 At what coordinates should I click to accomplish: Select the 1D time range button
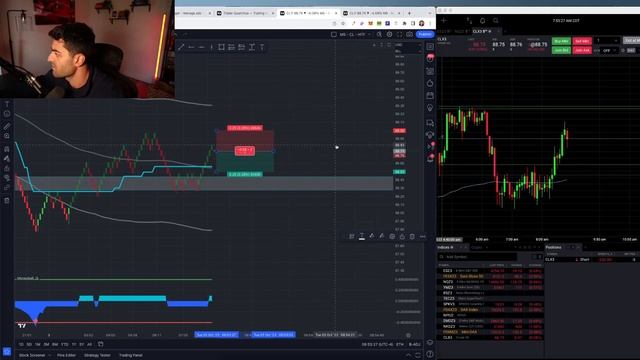coord(21,344)
